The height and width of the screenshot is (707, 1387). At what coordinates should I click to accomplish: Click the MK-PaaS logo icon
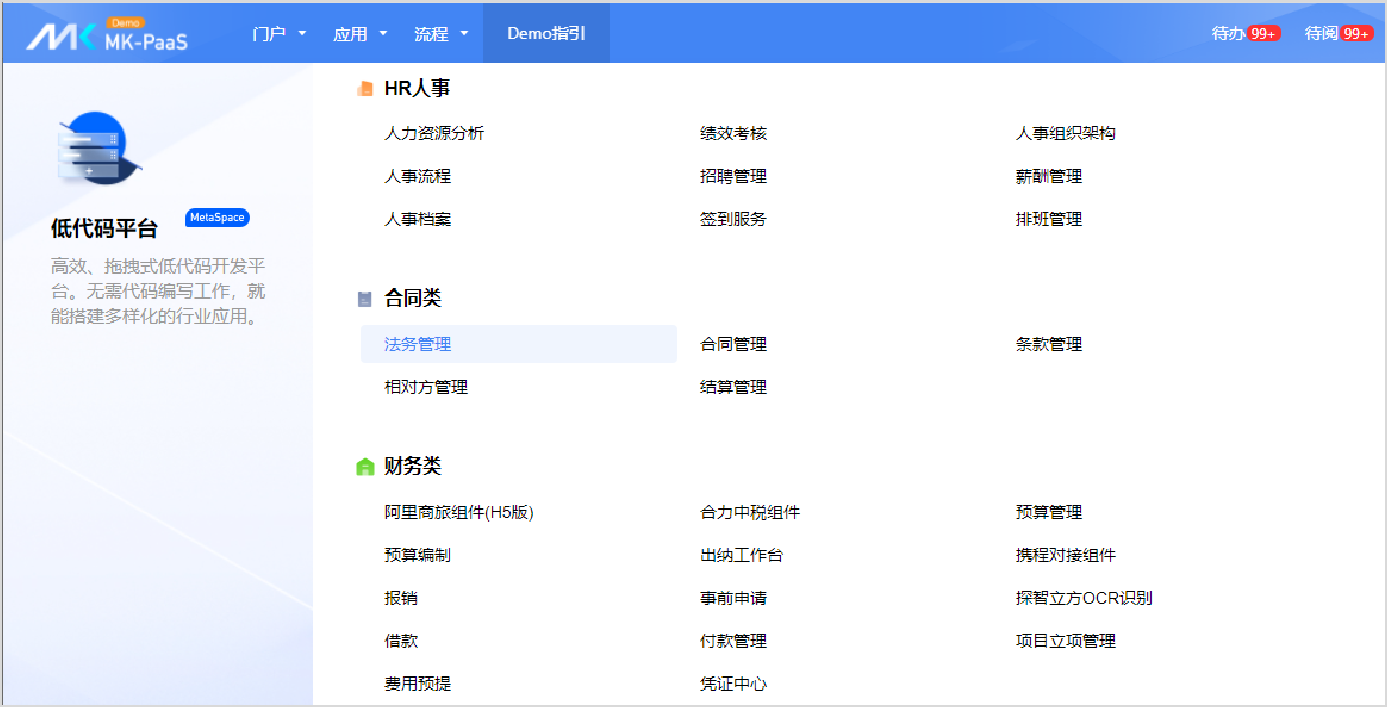pos(60,36)
